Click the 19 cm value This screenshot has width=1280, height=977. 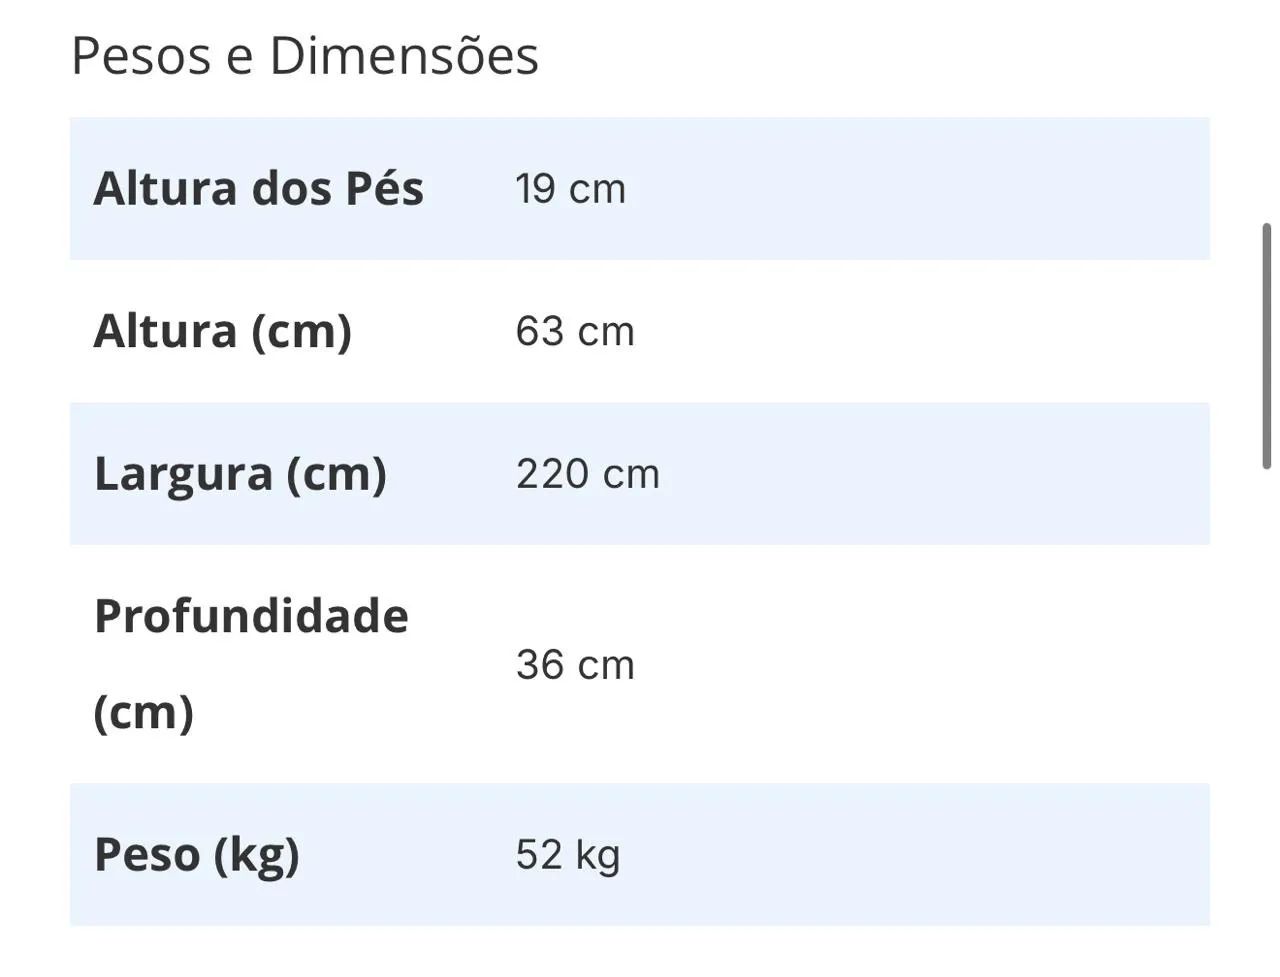pyautogui.click(x=570, y=189)
